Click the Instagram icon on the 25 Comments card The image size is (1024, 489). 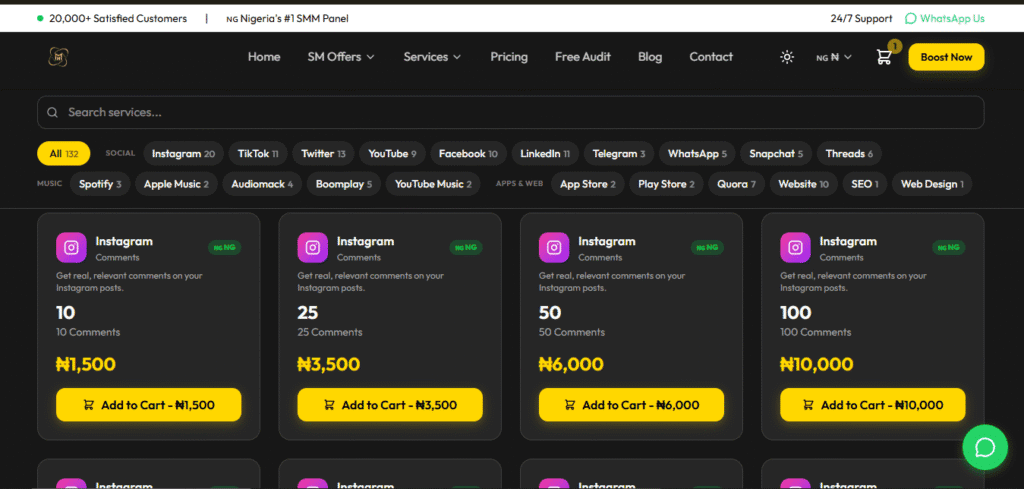pos(313,248)
